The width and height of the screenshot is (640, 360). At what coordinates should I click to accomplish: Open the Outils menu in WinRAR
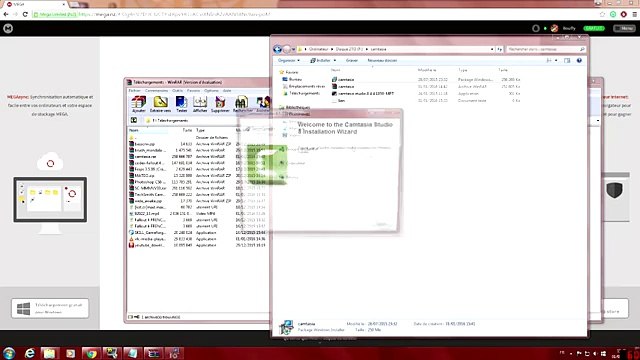[x=178, y=91]
